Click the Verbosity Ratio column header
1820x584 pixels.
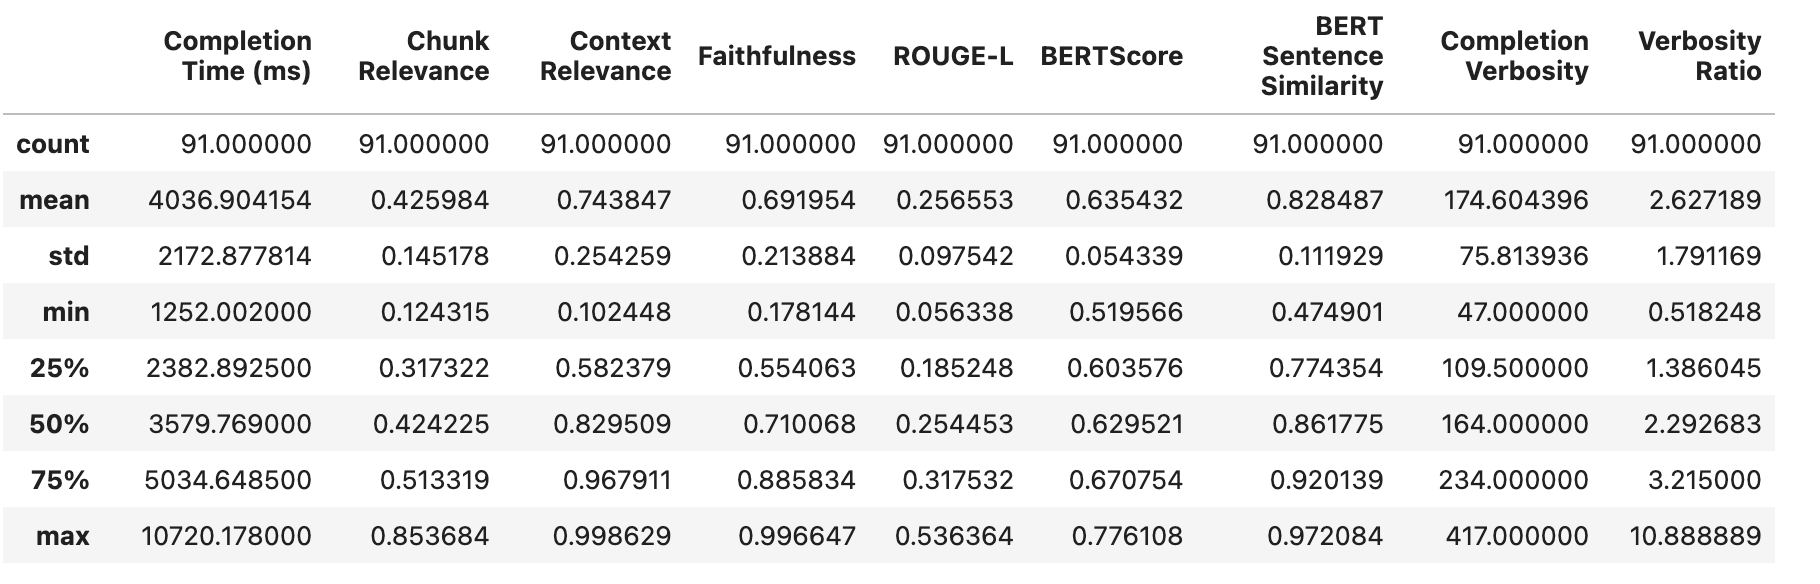click(x=1699, y=56)
